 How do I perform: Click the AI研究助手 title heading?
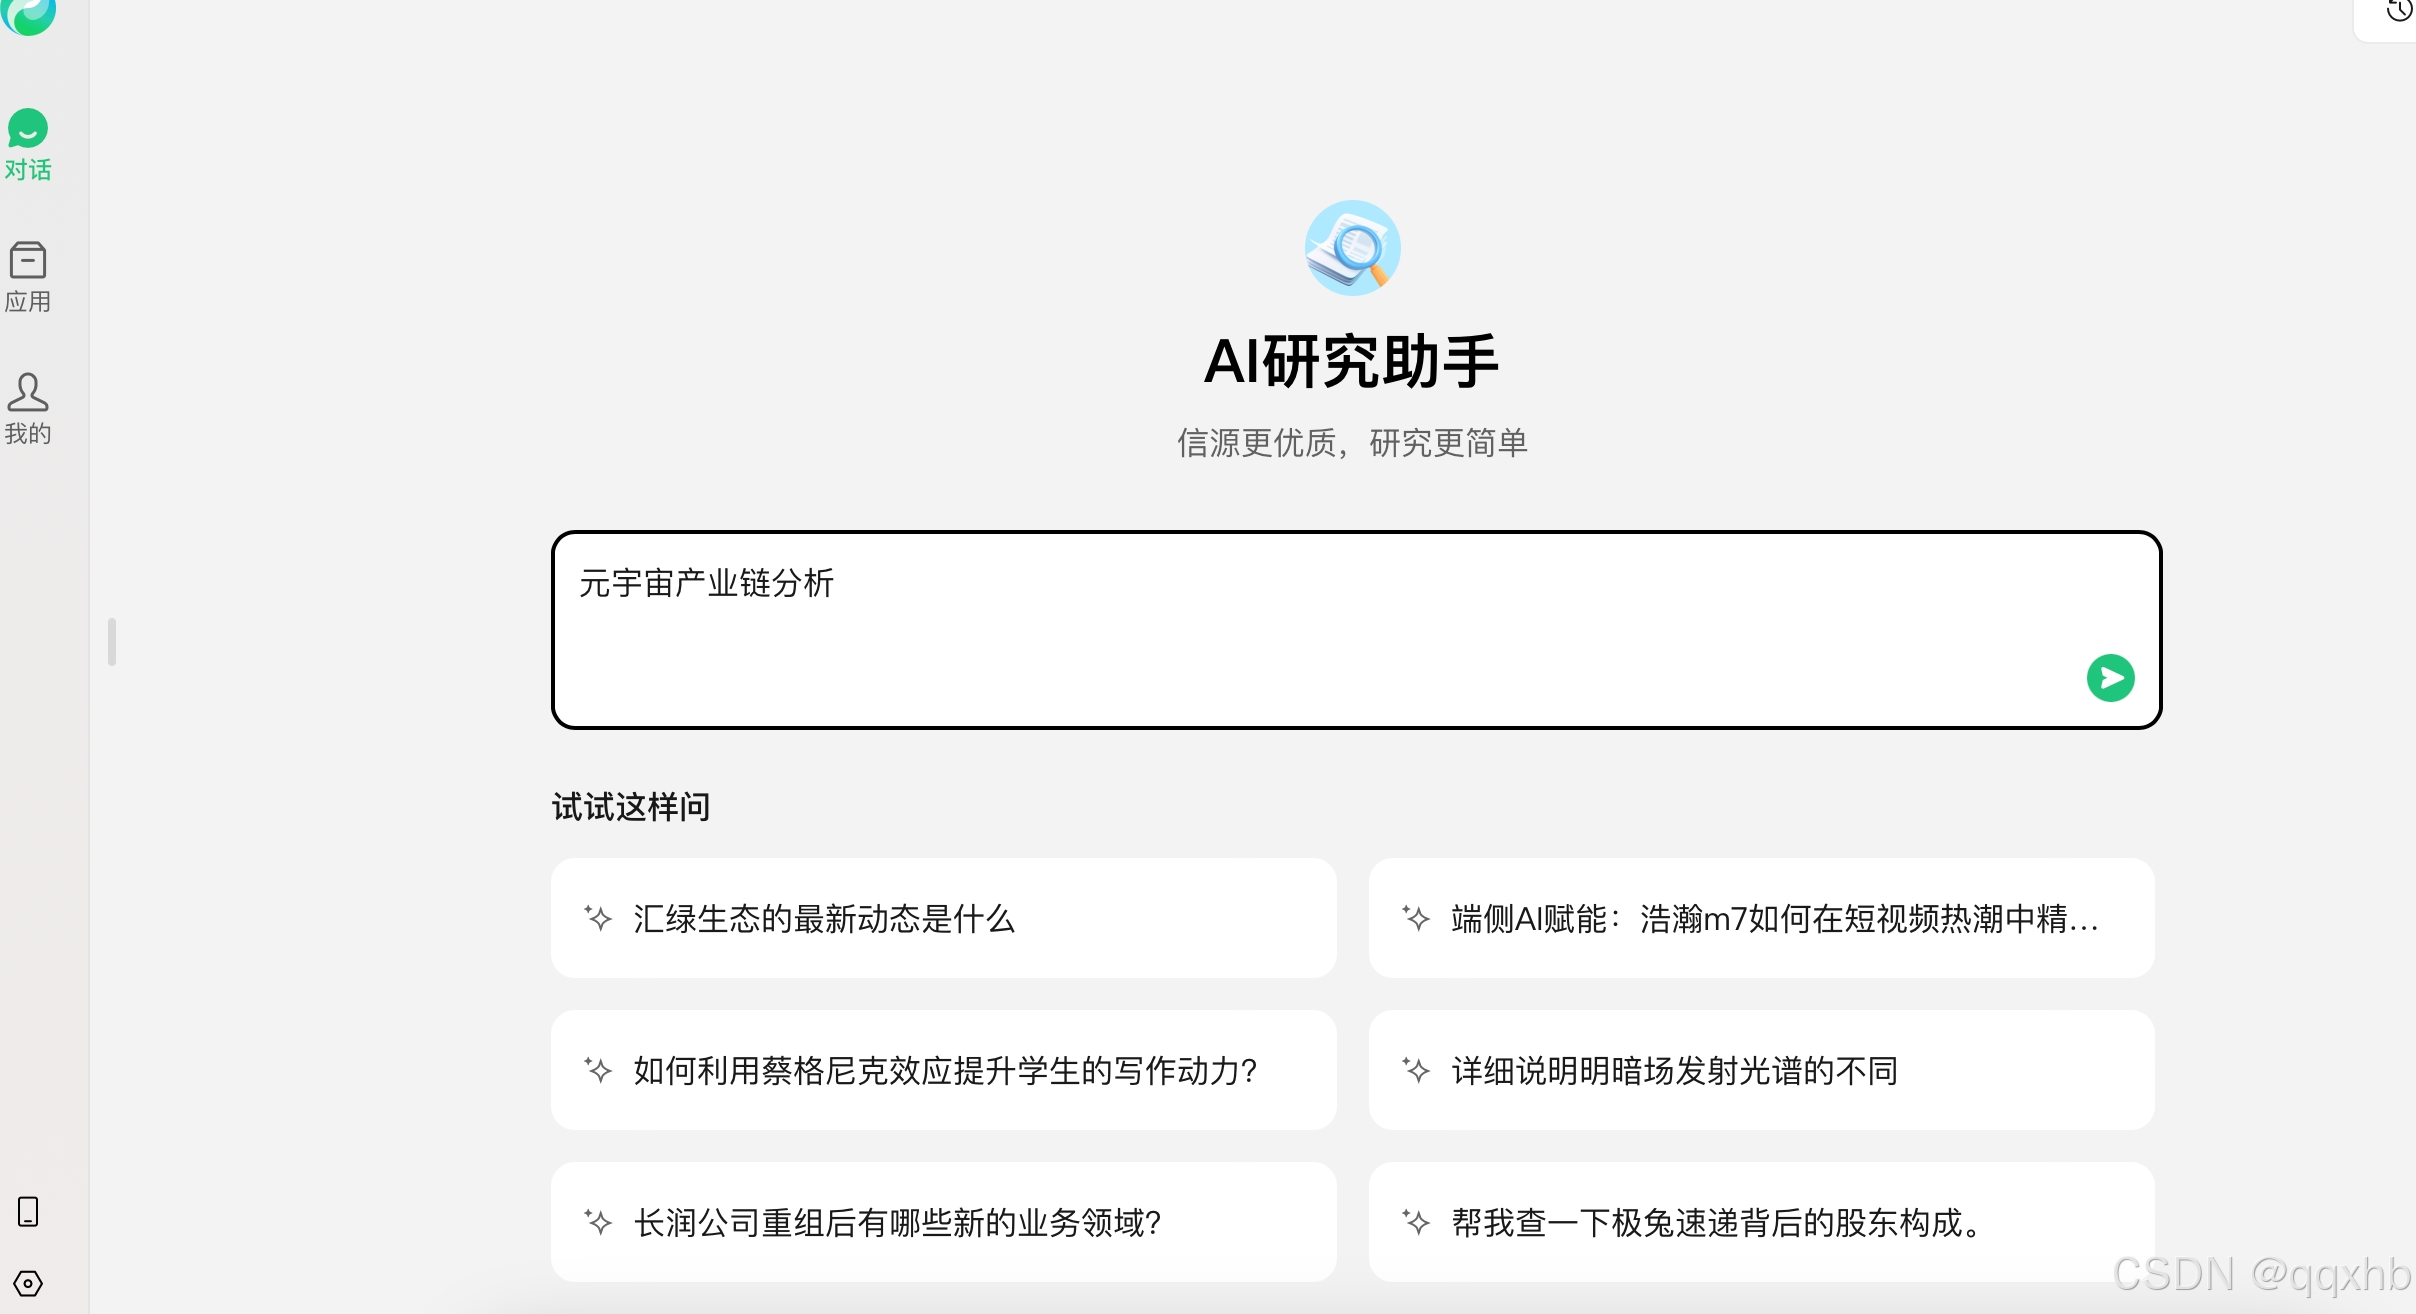(1352, 361)
